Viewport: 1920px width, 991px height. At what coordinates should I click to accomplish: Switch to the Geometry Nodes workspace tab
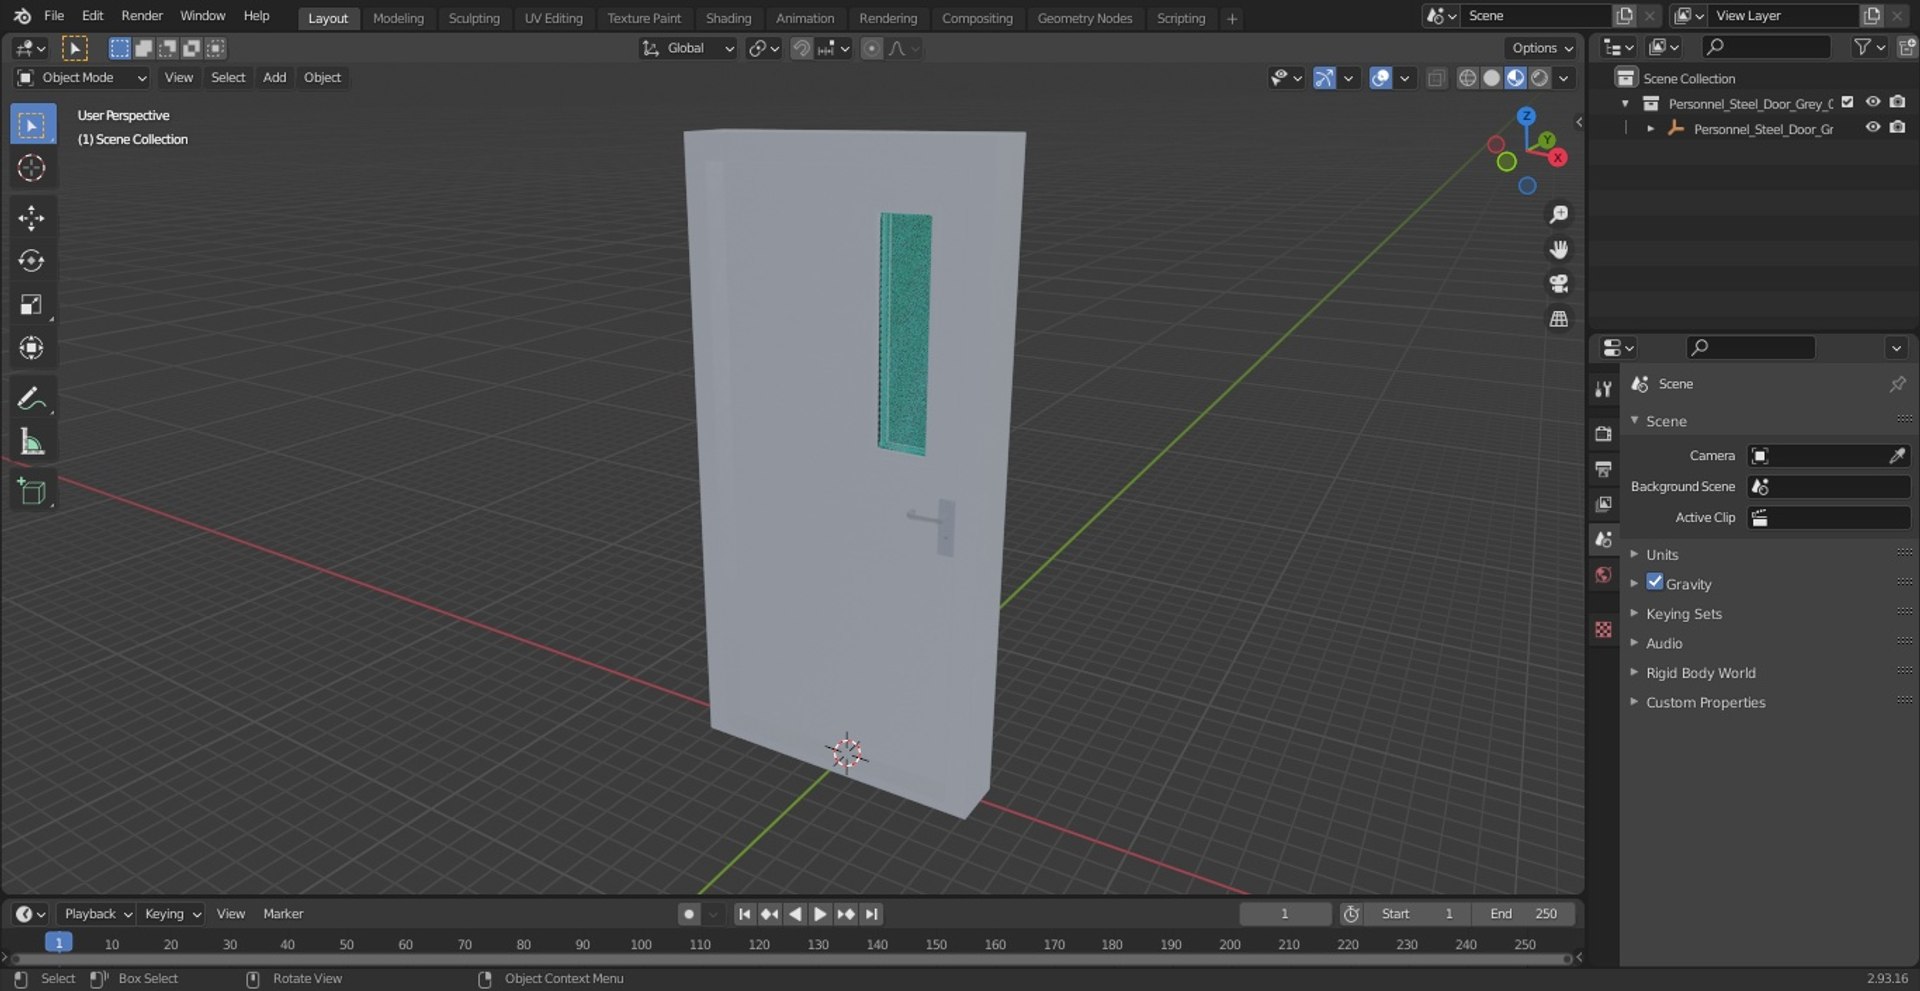coord(1084,18)
